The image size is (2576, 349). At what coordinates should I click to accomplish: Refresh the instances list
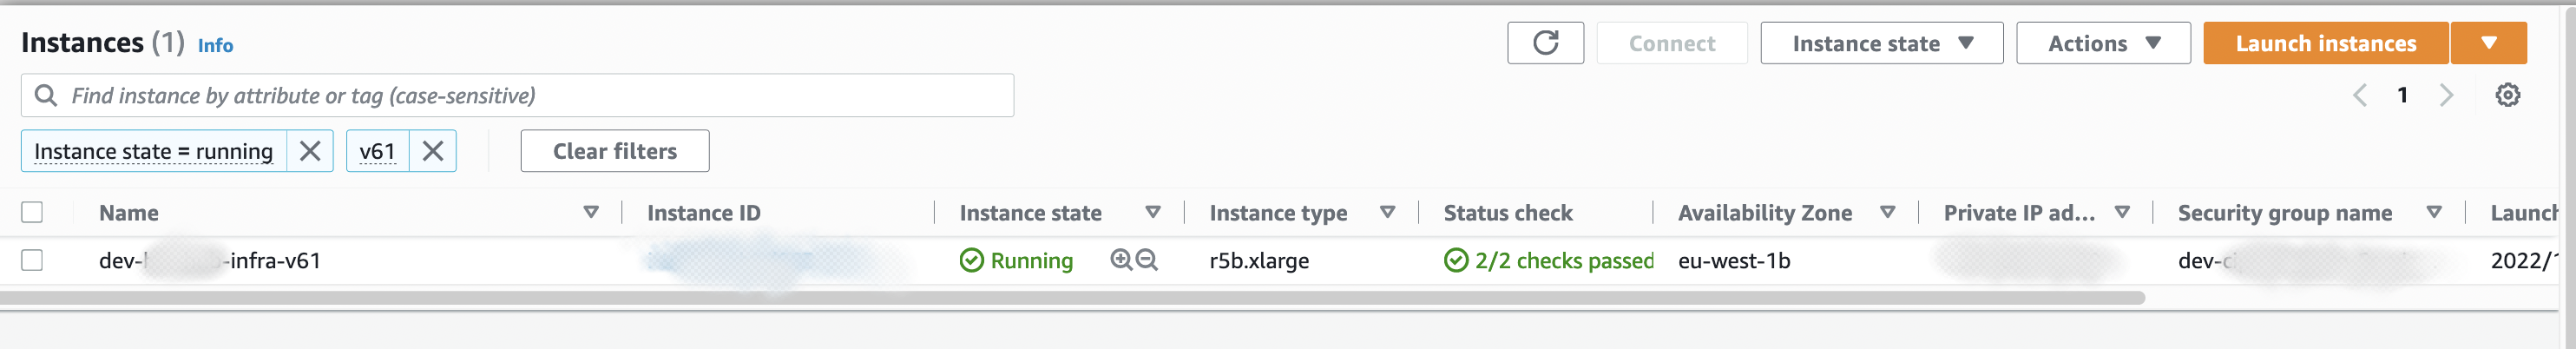[1545, 43]
